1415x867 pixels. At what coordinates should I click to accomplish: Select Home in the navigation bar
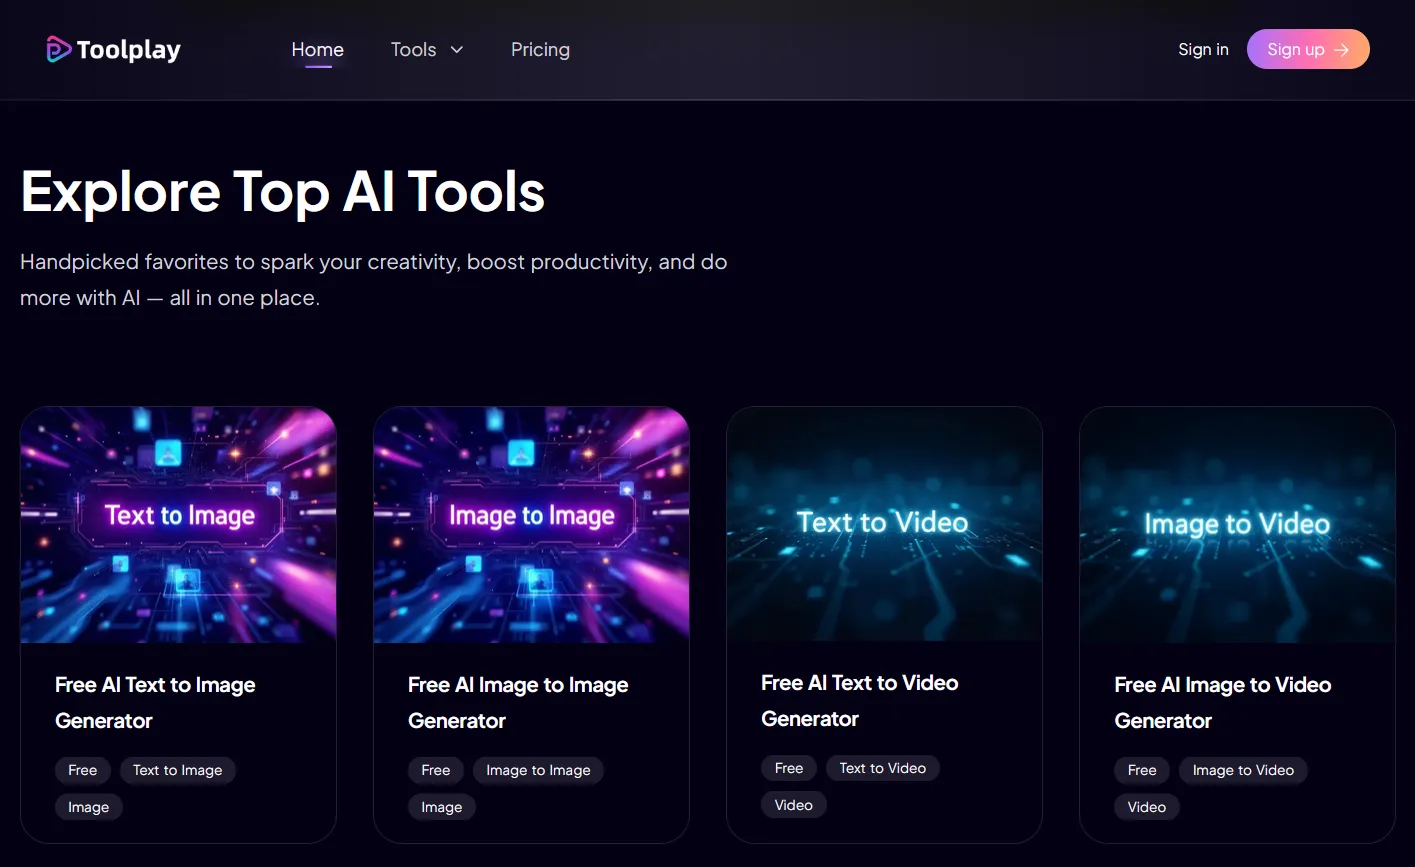pyautogui.click(x=317, y=49)
